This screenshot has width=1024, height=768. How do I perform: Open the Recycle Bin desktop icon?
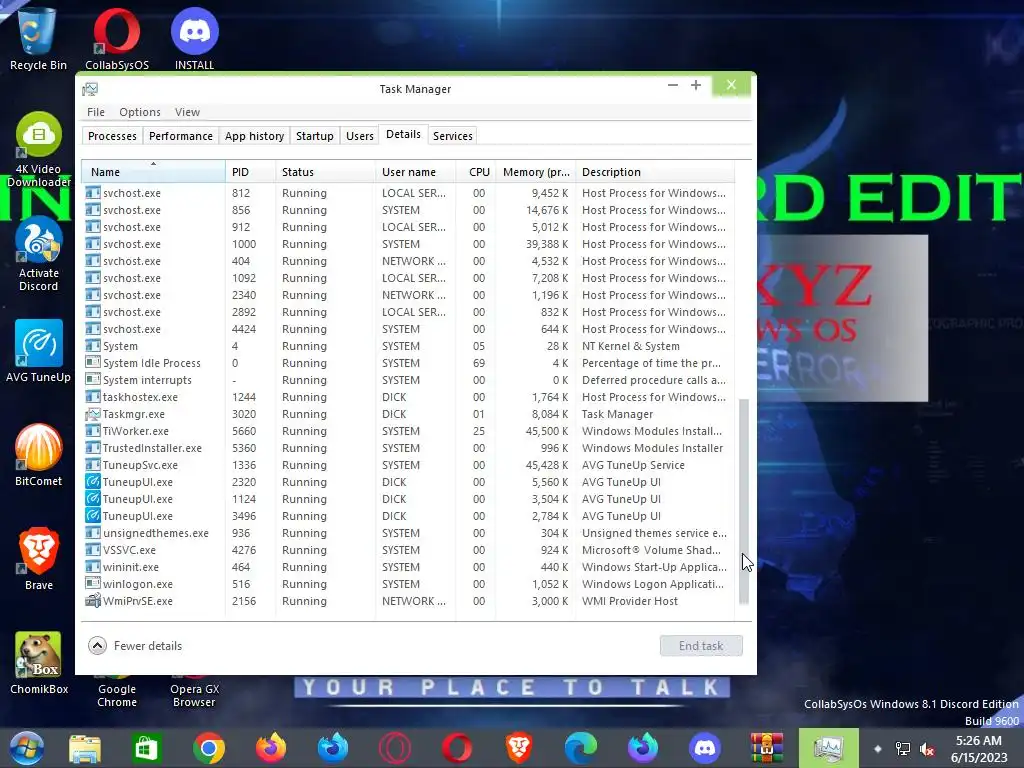(38, 37)
